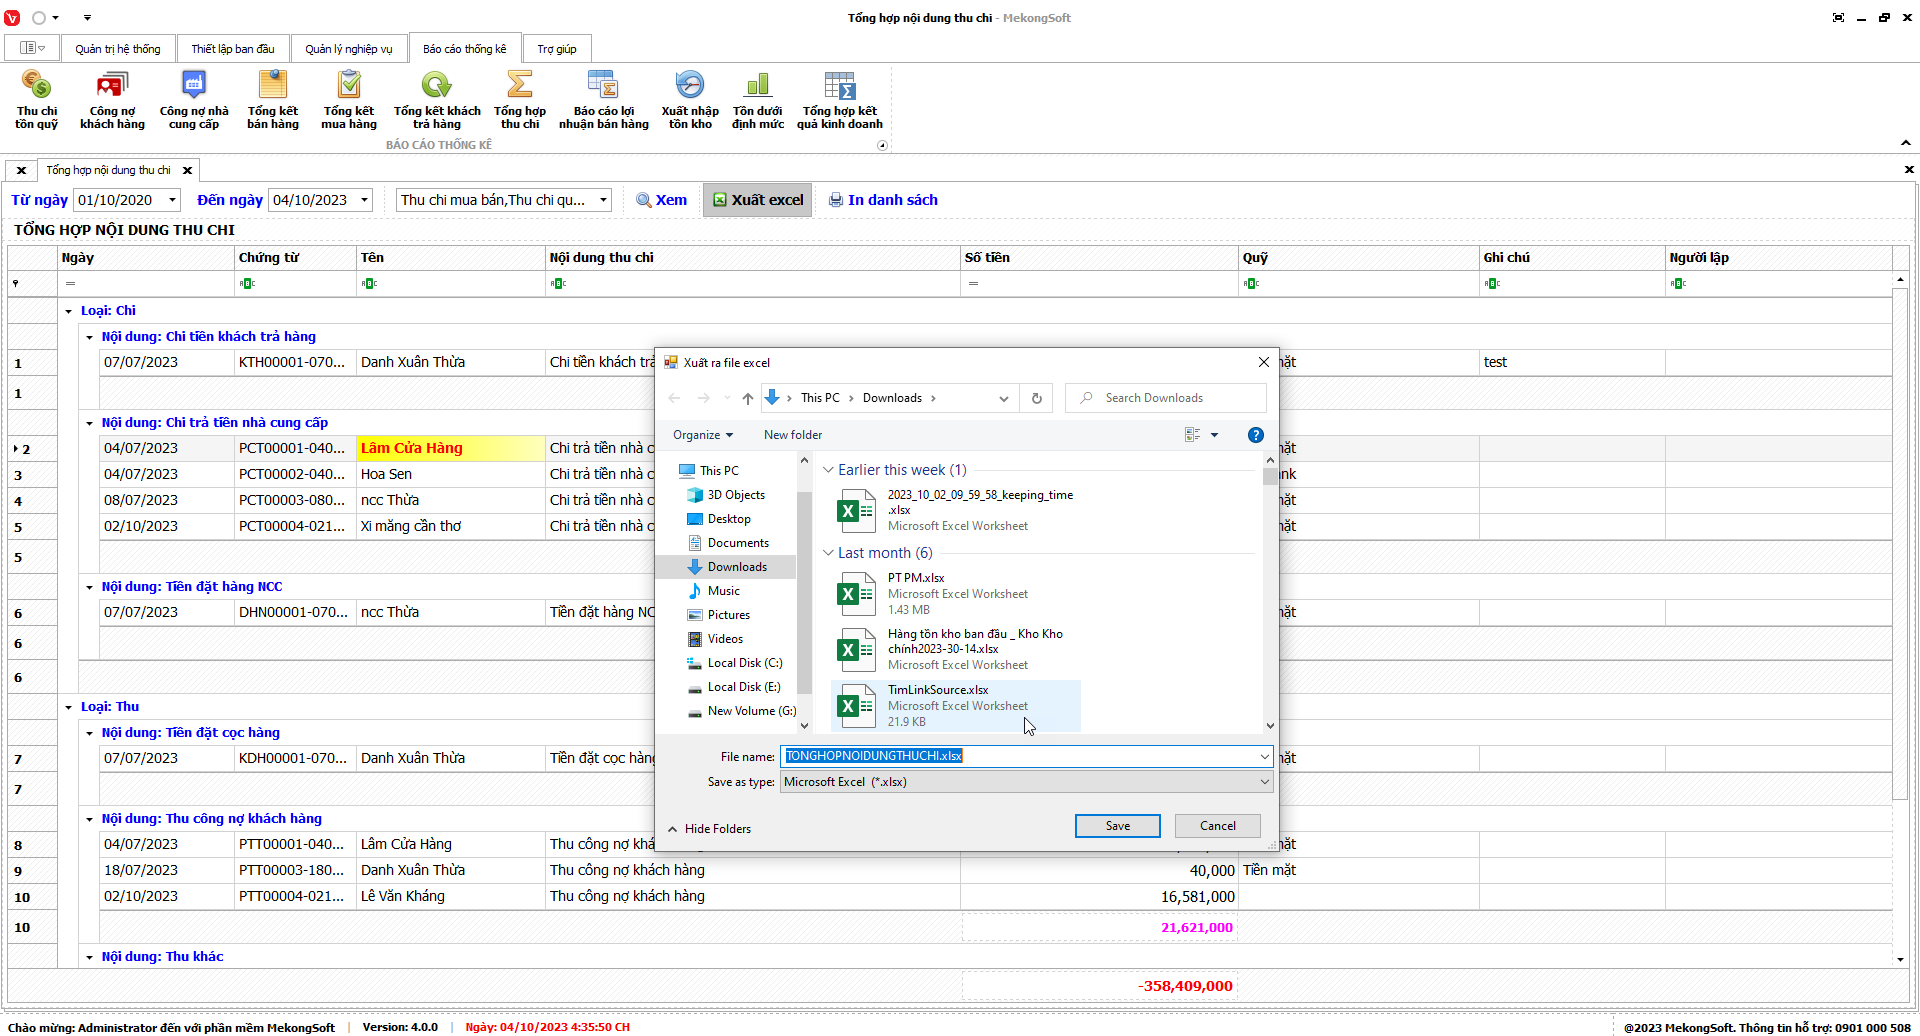Open the Thu chi type filter dropdown
Screen dimensions: 1920x1036
pos(603,200)
